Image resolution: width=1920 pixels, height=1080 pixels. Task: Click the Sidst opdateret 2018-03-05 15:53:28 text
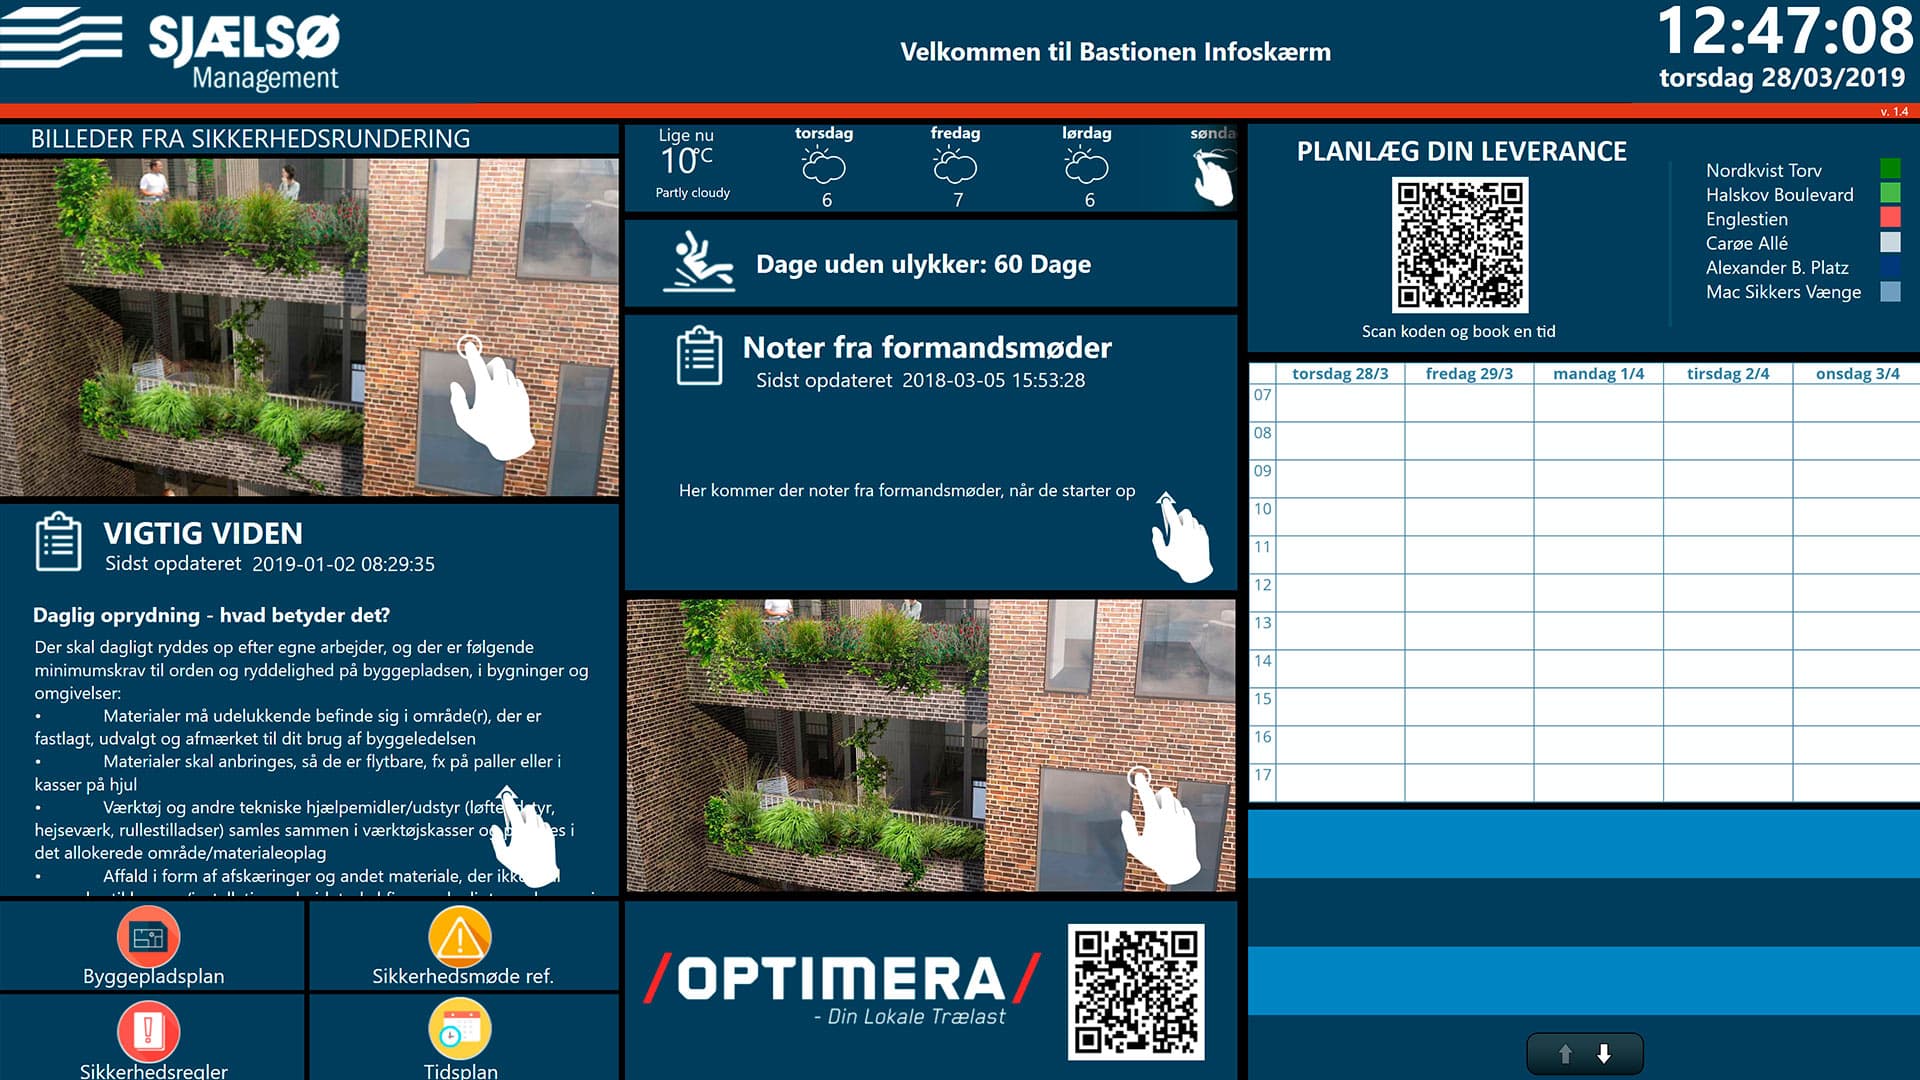click(920, 380)
